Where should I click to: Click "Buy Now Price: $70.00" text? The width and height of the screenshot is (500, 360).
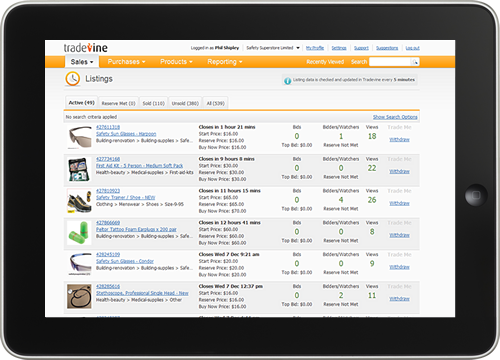pos(222,211)
